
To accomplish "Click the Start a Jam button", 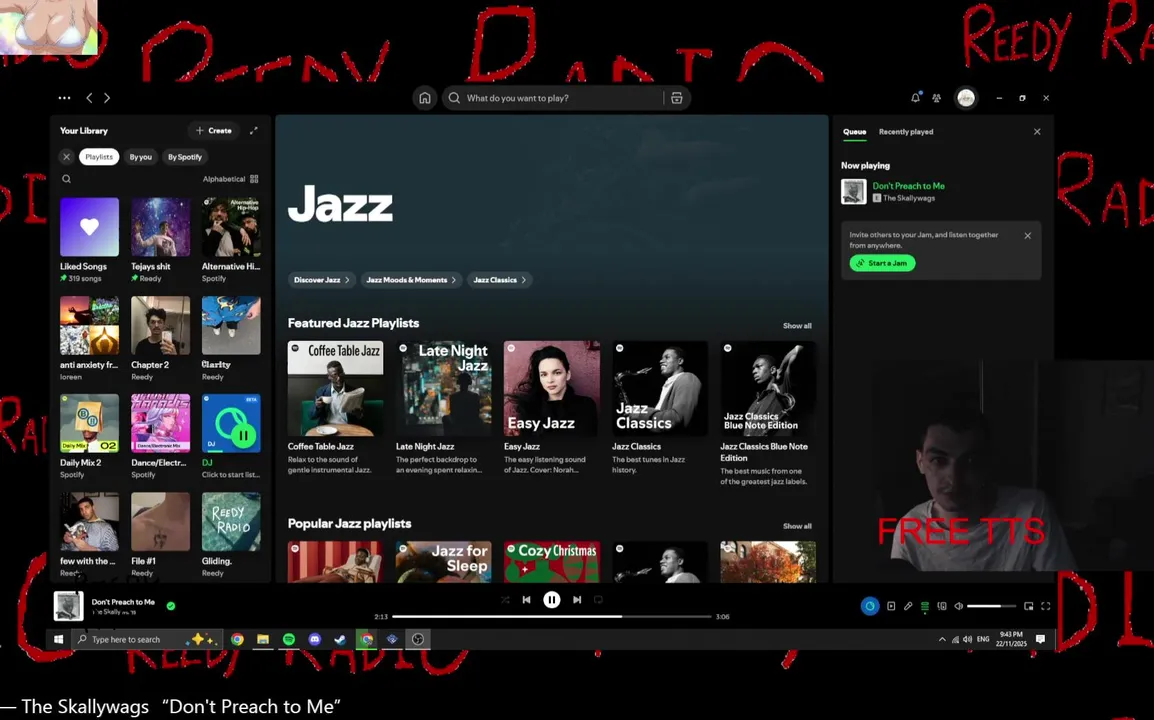I will (x=882, y=263).
